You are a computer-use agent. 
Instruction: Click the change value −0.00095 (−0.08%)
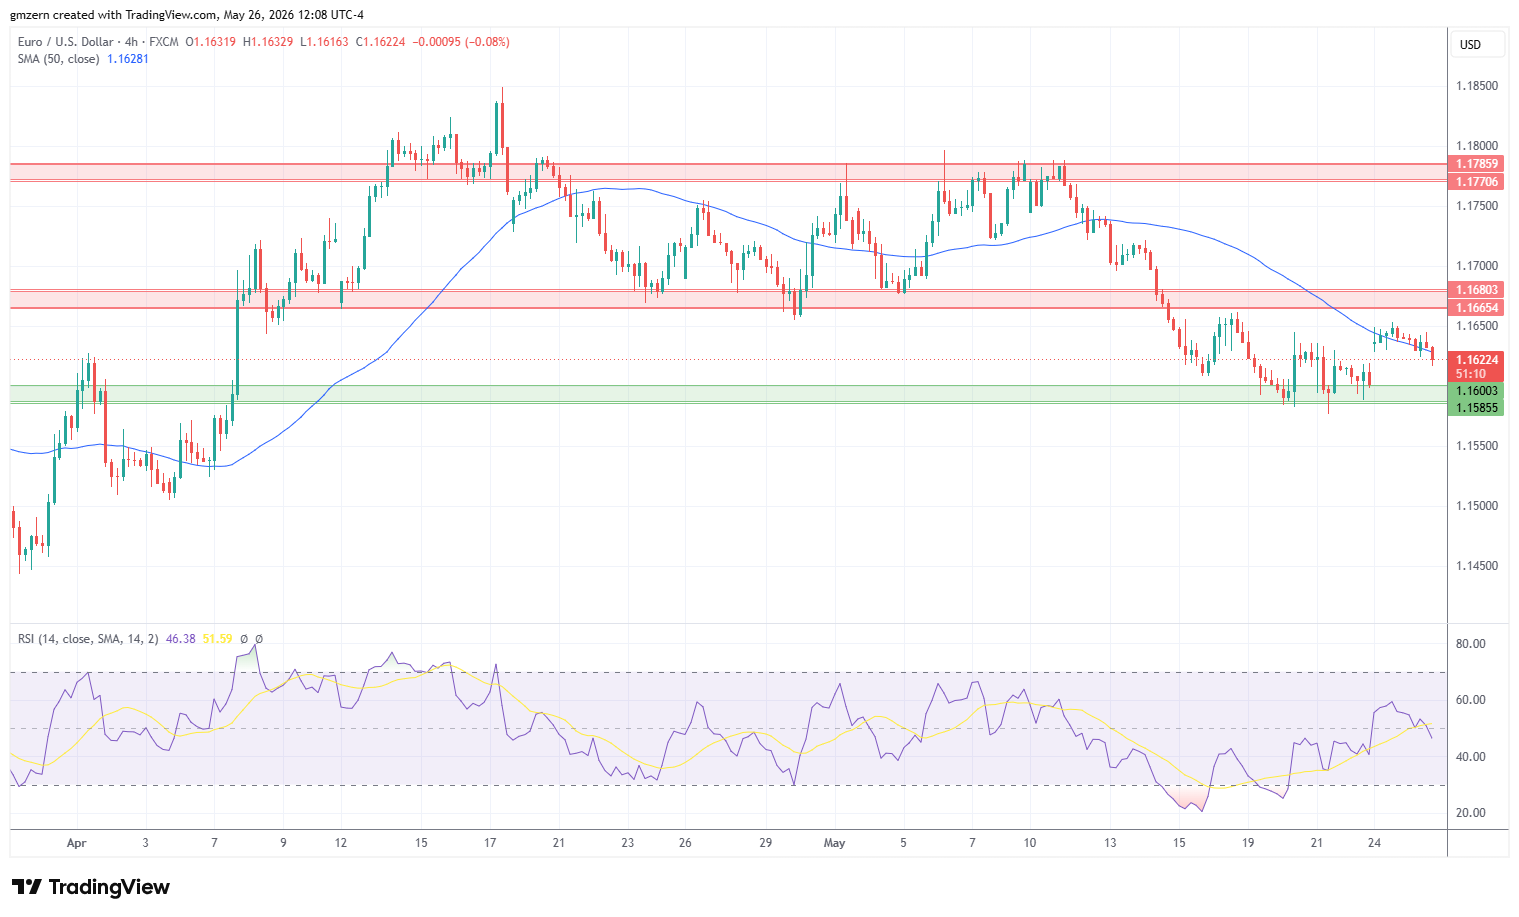[462, 42]
